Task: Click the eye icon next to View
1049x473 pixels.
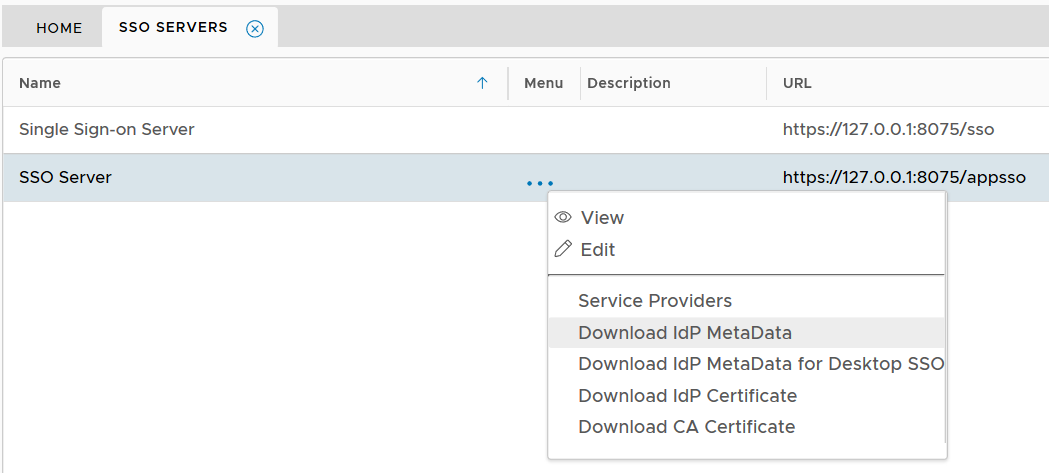Action: [x=563, y=217]
